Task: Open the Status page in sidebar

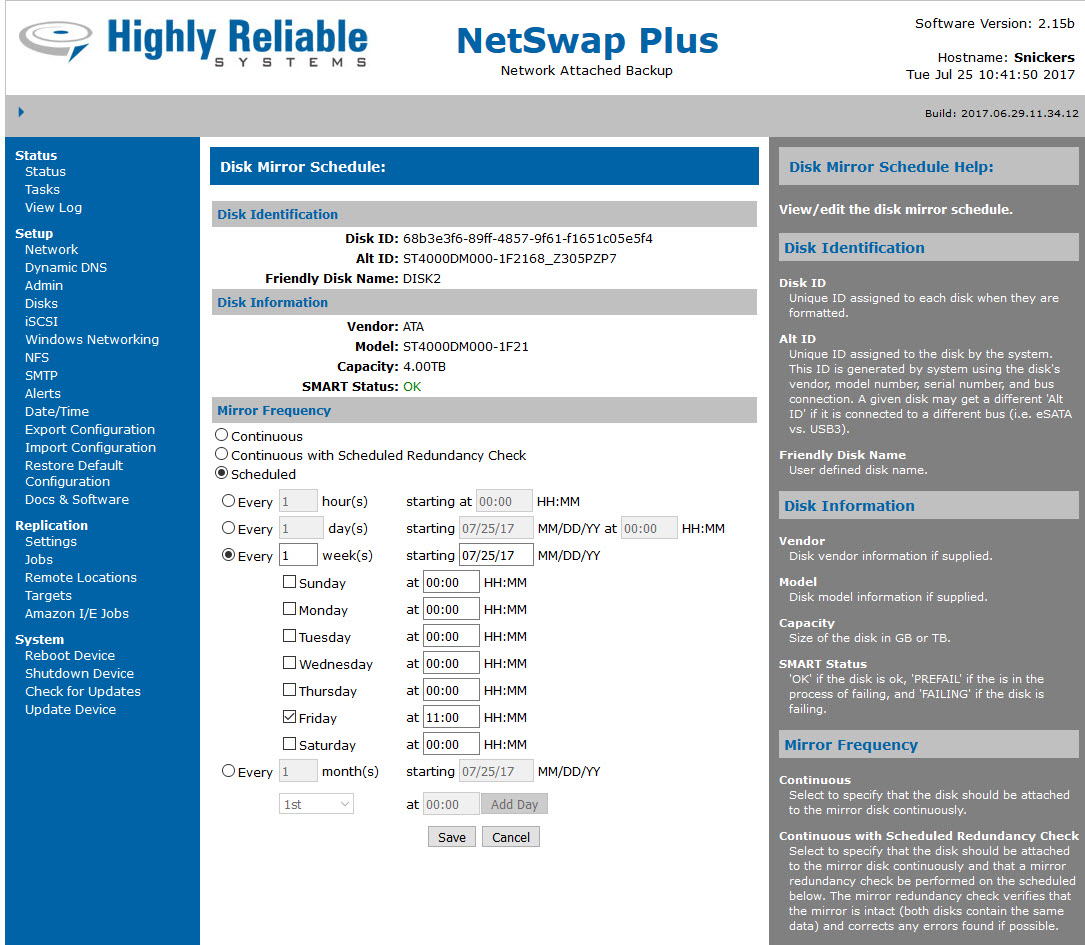Action: point(46,172)
